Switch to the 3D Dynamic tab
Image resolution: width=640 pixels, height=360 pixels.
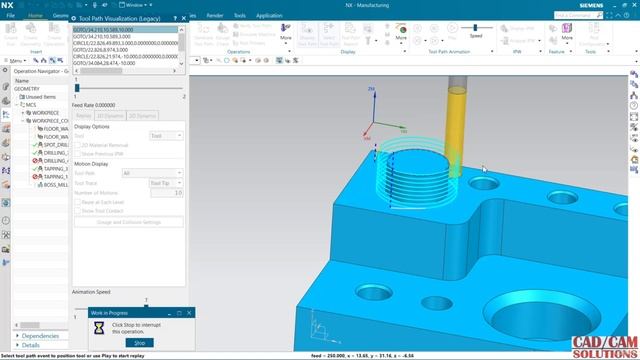[x=110, y=116]
